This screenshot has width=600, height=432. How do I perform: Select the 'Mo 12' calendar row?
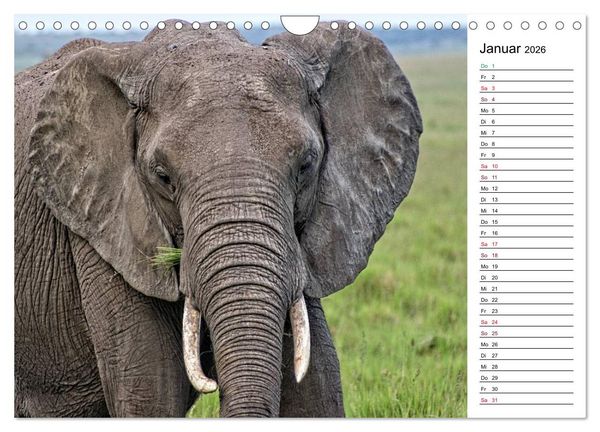(x=527, y=188)
